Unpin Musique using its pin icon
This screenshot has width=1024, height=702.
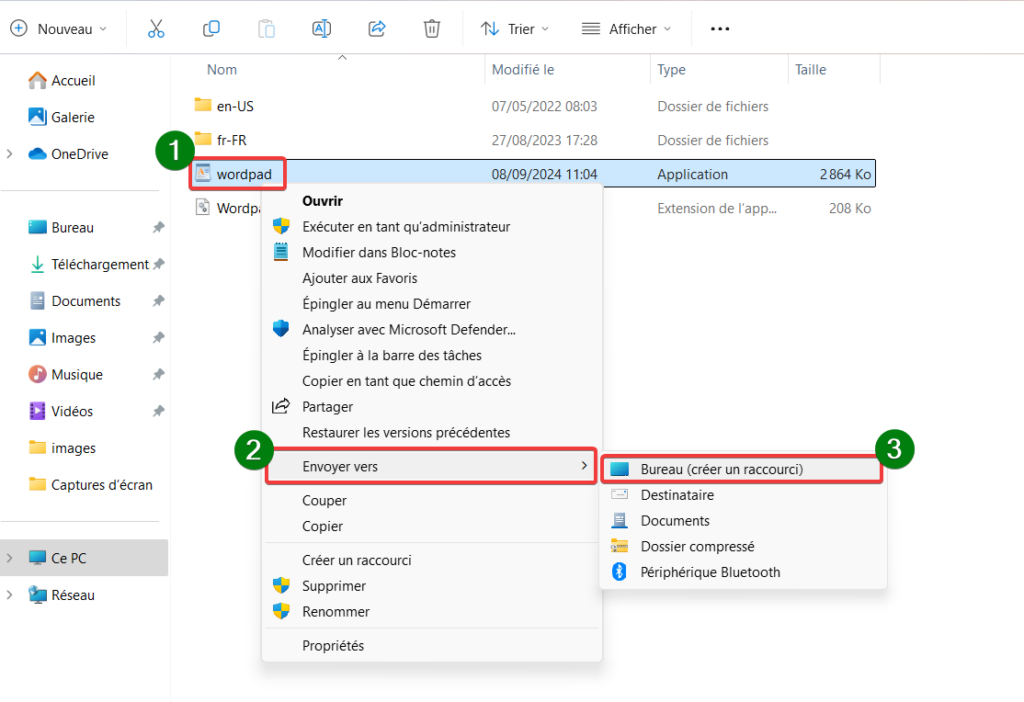158,374
